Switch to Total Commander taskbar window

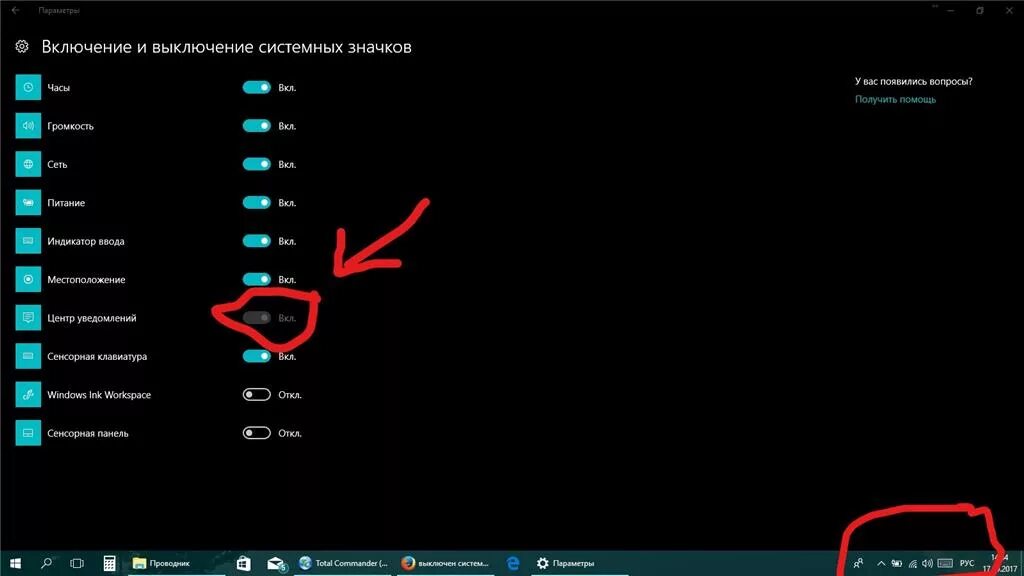343,563
